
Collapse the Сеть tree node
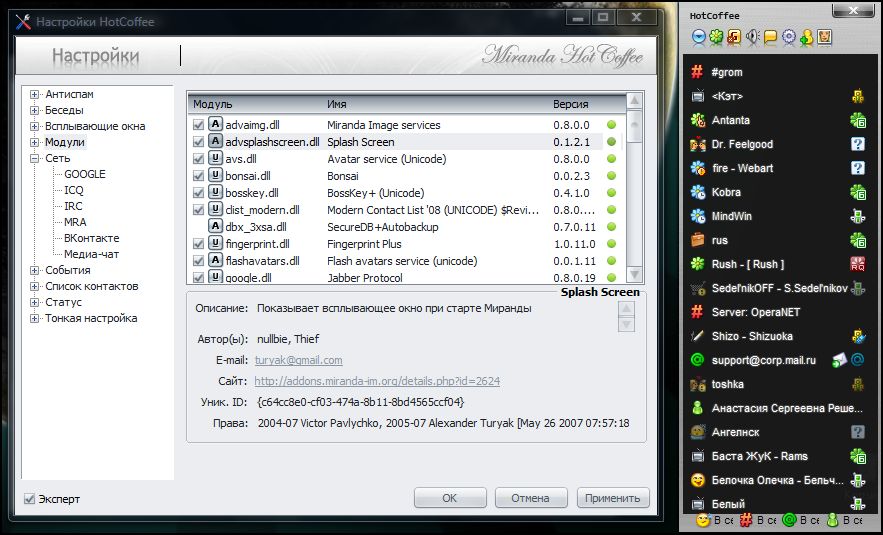coord(34,158)
